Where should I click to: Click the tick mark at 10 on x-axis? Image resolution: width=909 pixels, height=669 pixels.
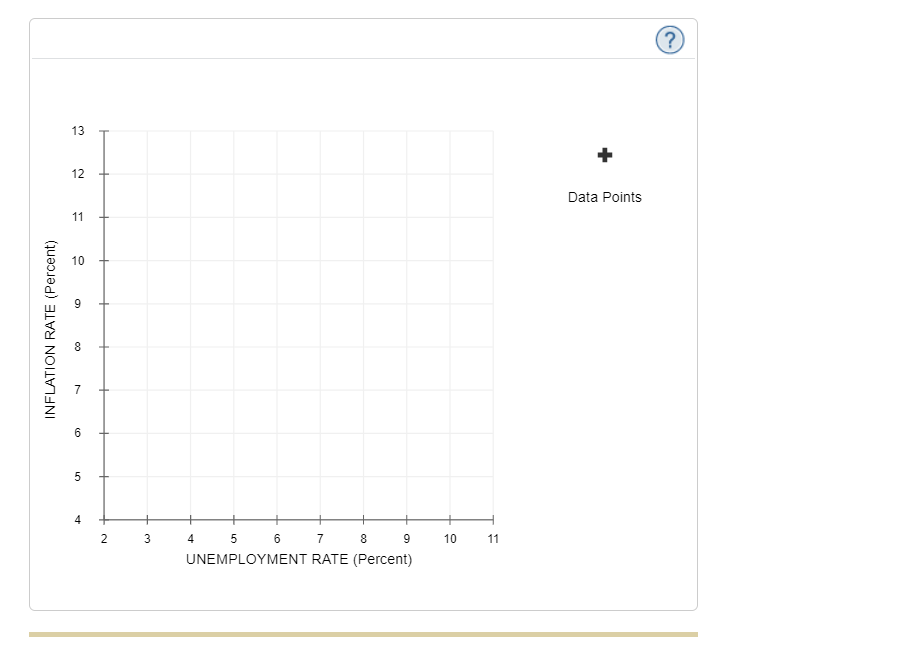pyautogui.click(x=448, y=519)
